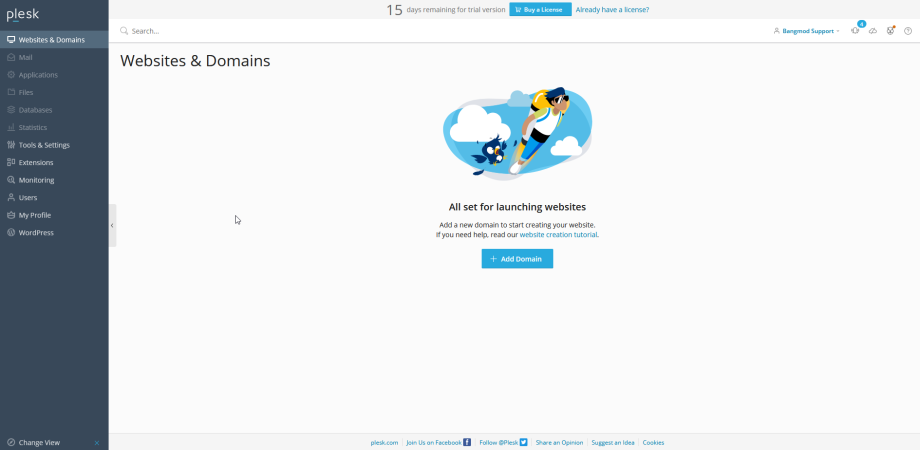
Task: Click the Suggest an Idea link
Action: [613, 443]
